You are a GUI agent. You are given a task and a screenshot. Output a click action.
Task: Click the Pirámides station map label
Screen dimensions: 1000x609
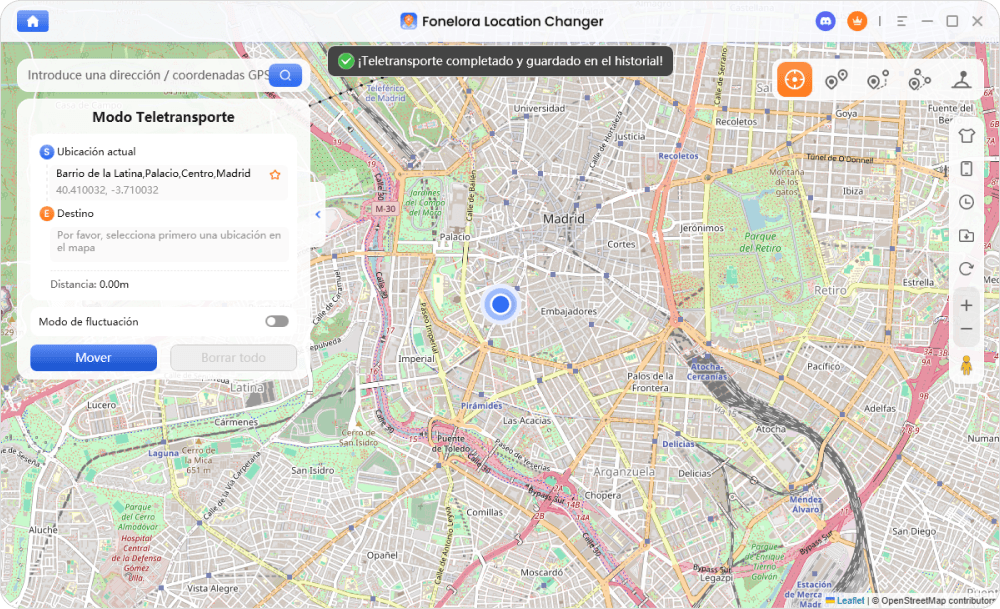tap(482, 406)
